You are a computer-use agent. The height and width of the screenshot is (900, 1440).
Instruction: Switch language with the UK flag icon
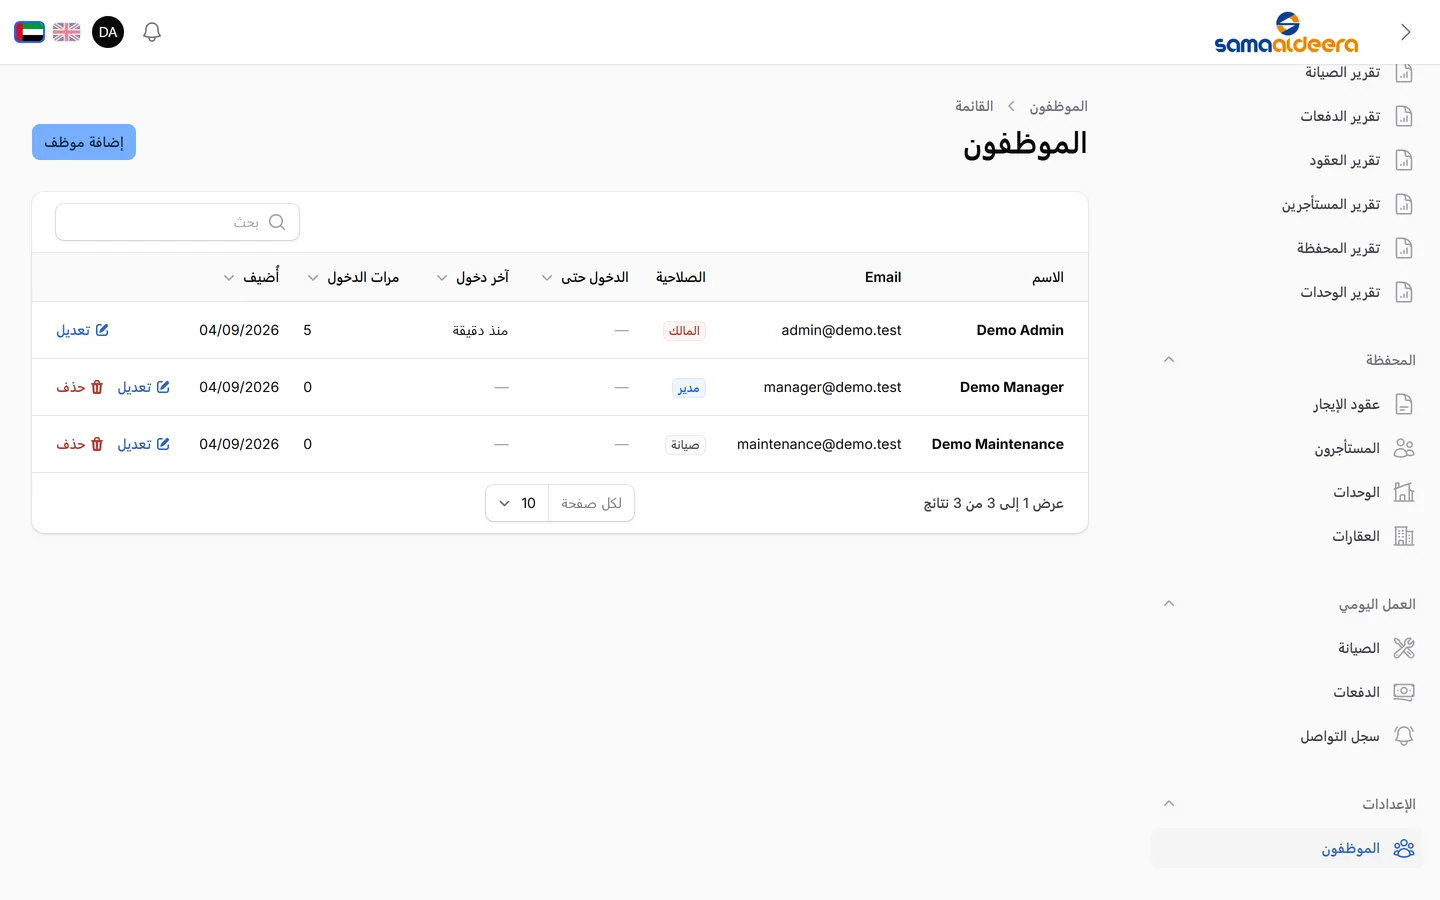pyautogui.click(x=67, y=32)
